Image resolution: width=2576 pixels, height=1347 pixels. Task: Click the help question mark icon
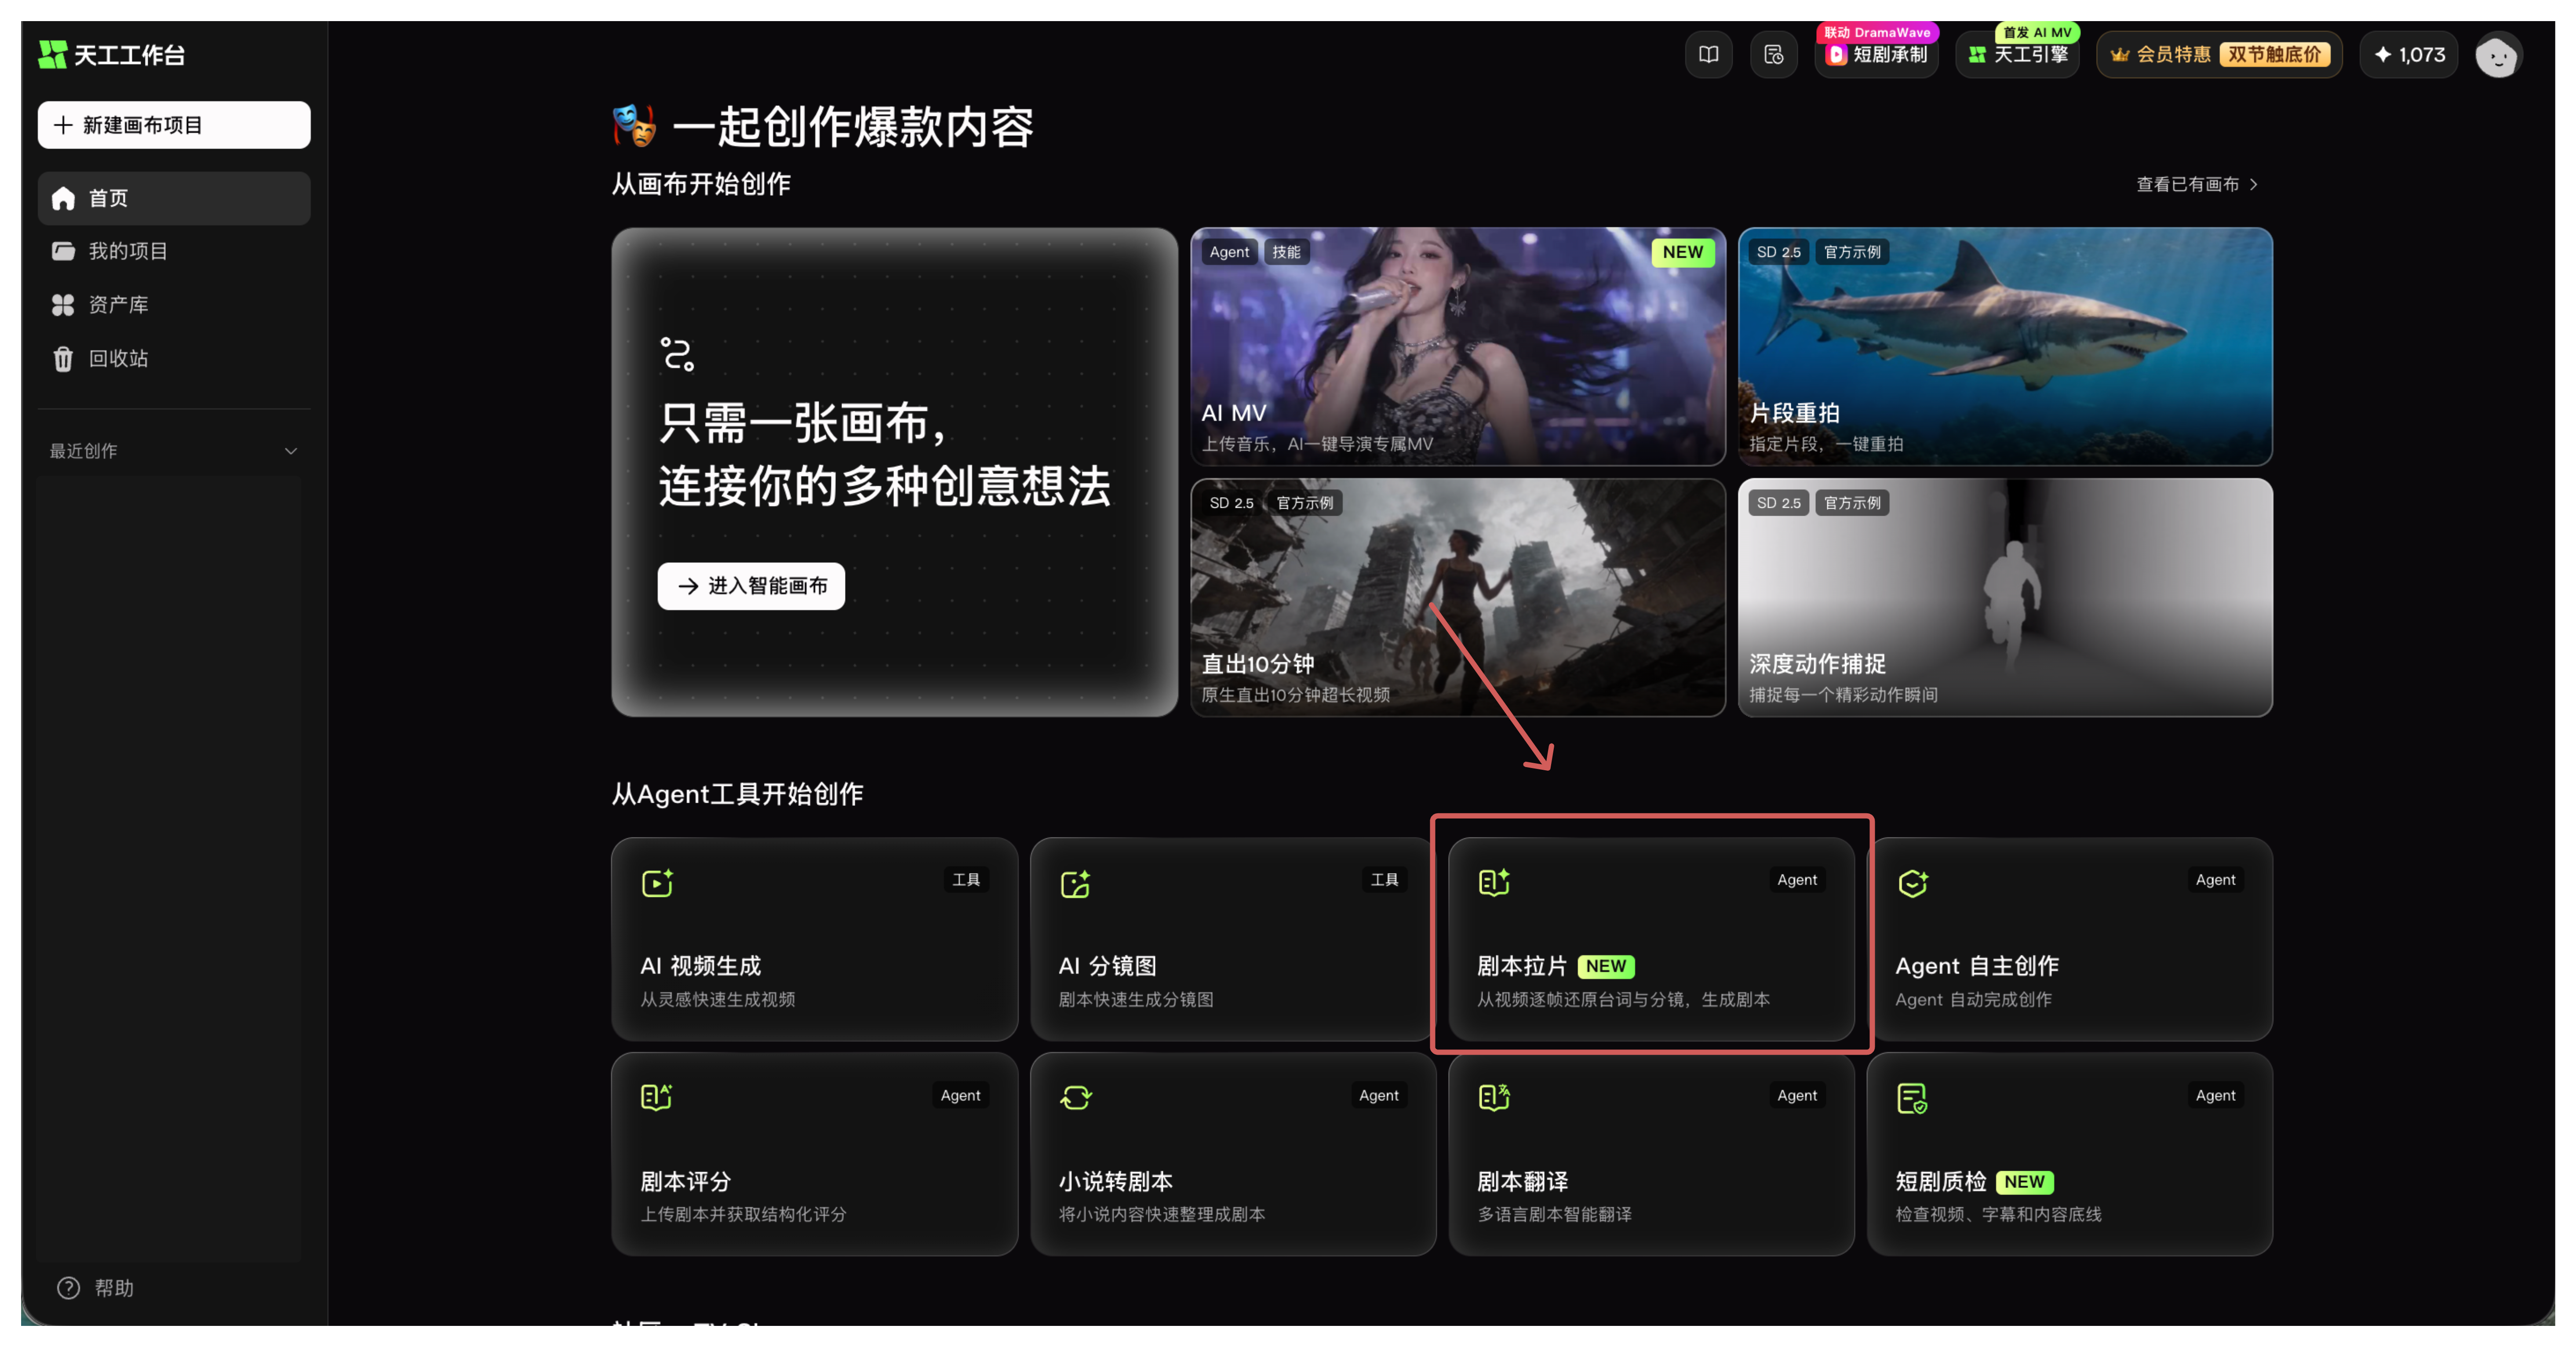(68, 1287)
